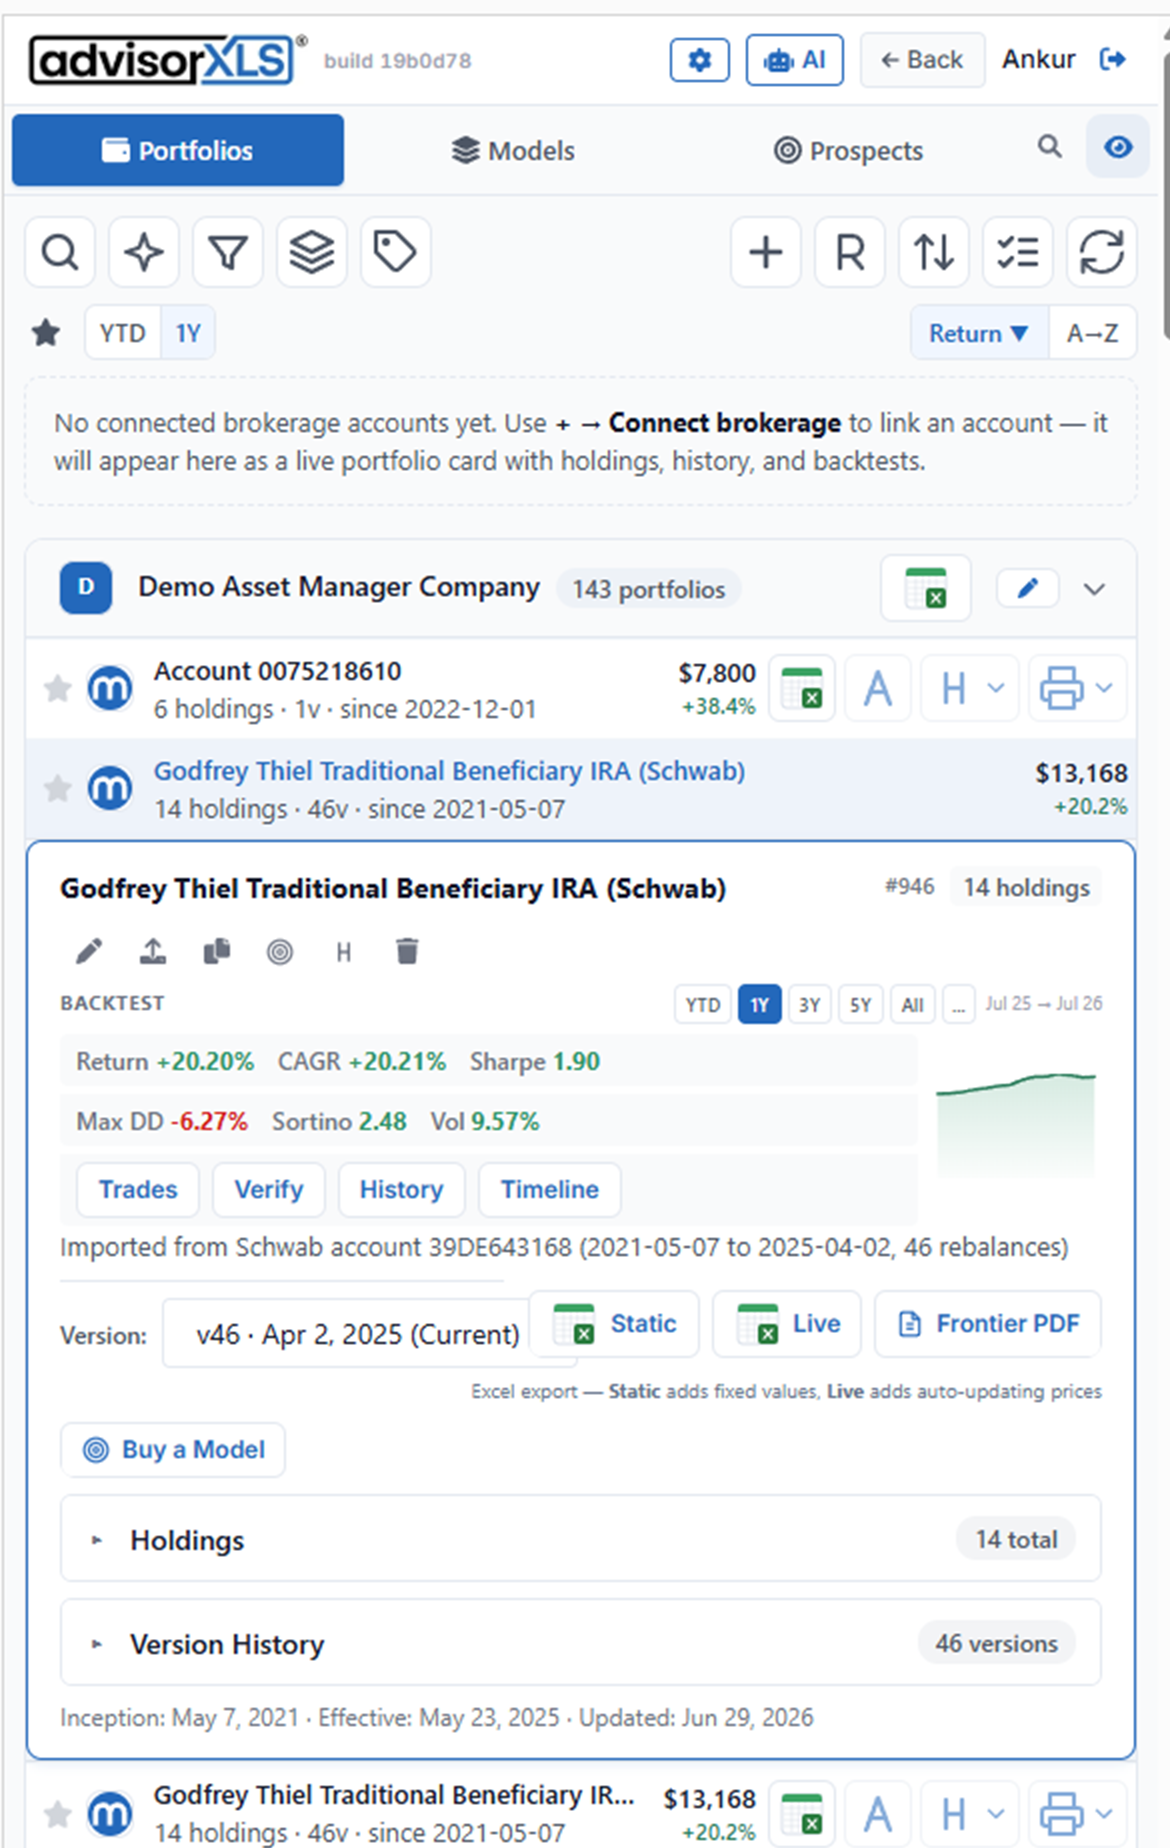Select the 1Y period in list header
This screenshot has width=1170, height=1848.
[x=188, y=333]
